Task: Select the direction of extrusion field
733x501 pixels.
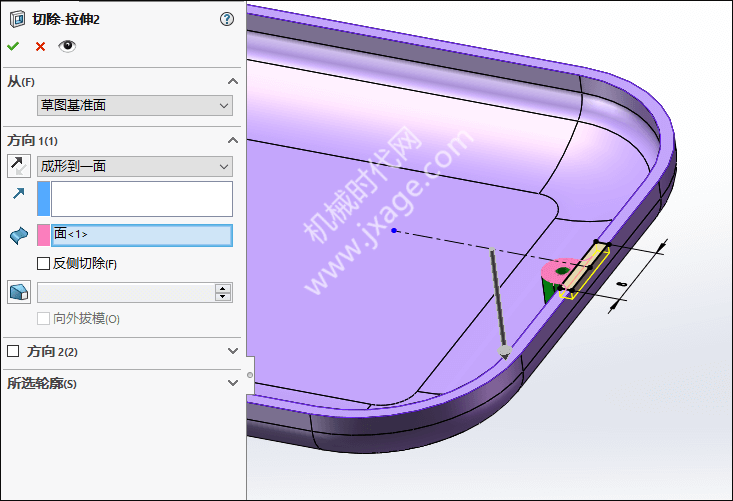Action: coord(142,199)
